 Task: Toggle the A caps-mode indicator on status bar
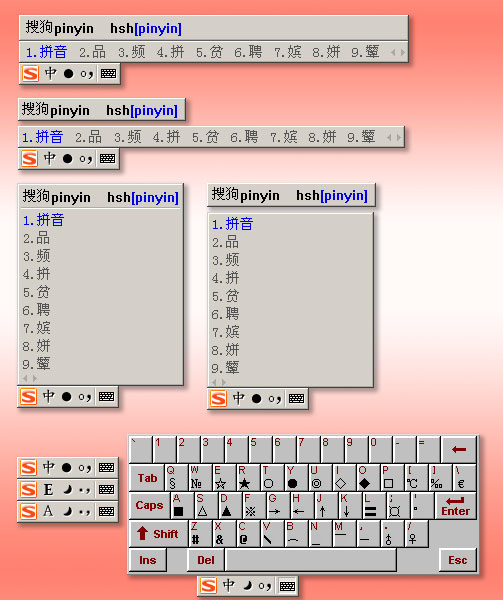48,511
